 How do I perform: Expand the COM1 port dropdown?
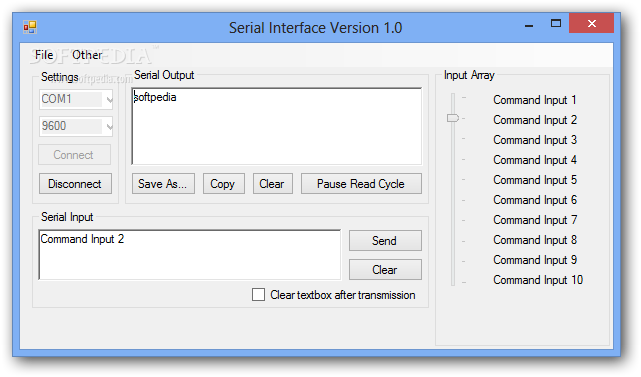pos(109,99)
